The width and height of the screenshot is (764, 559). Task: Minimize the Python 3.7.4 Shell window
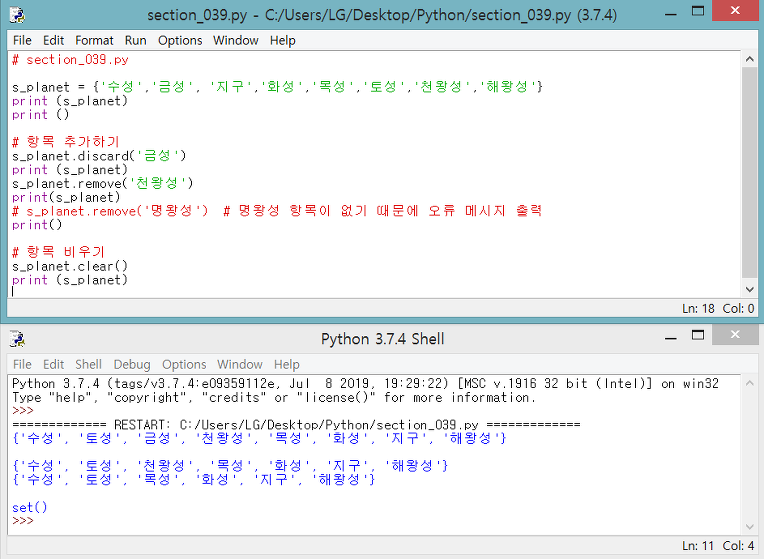tap(671, 338)
